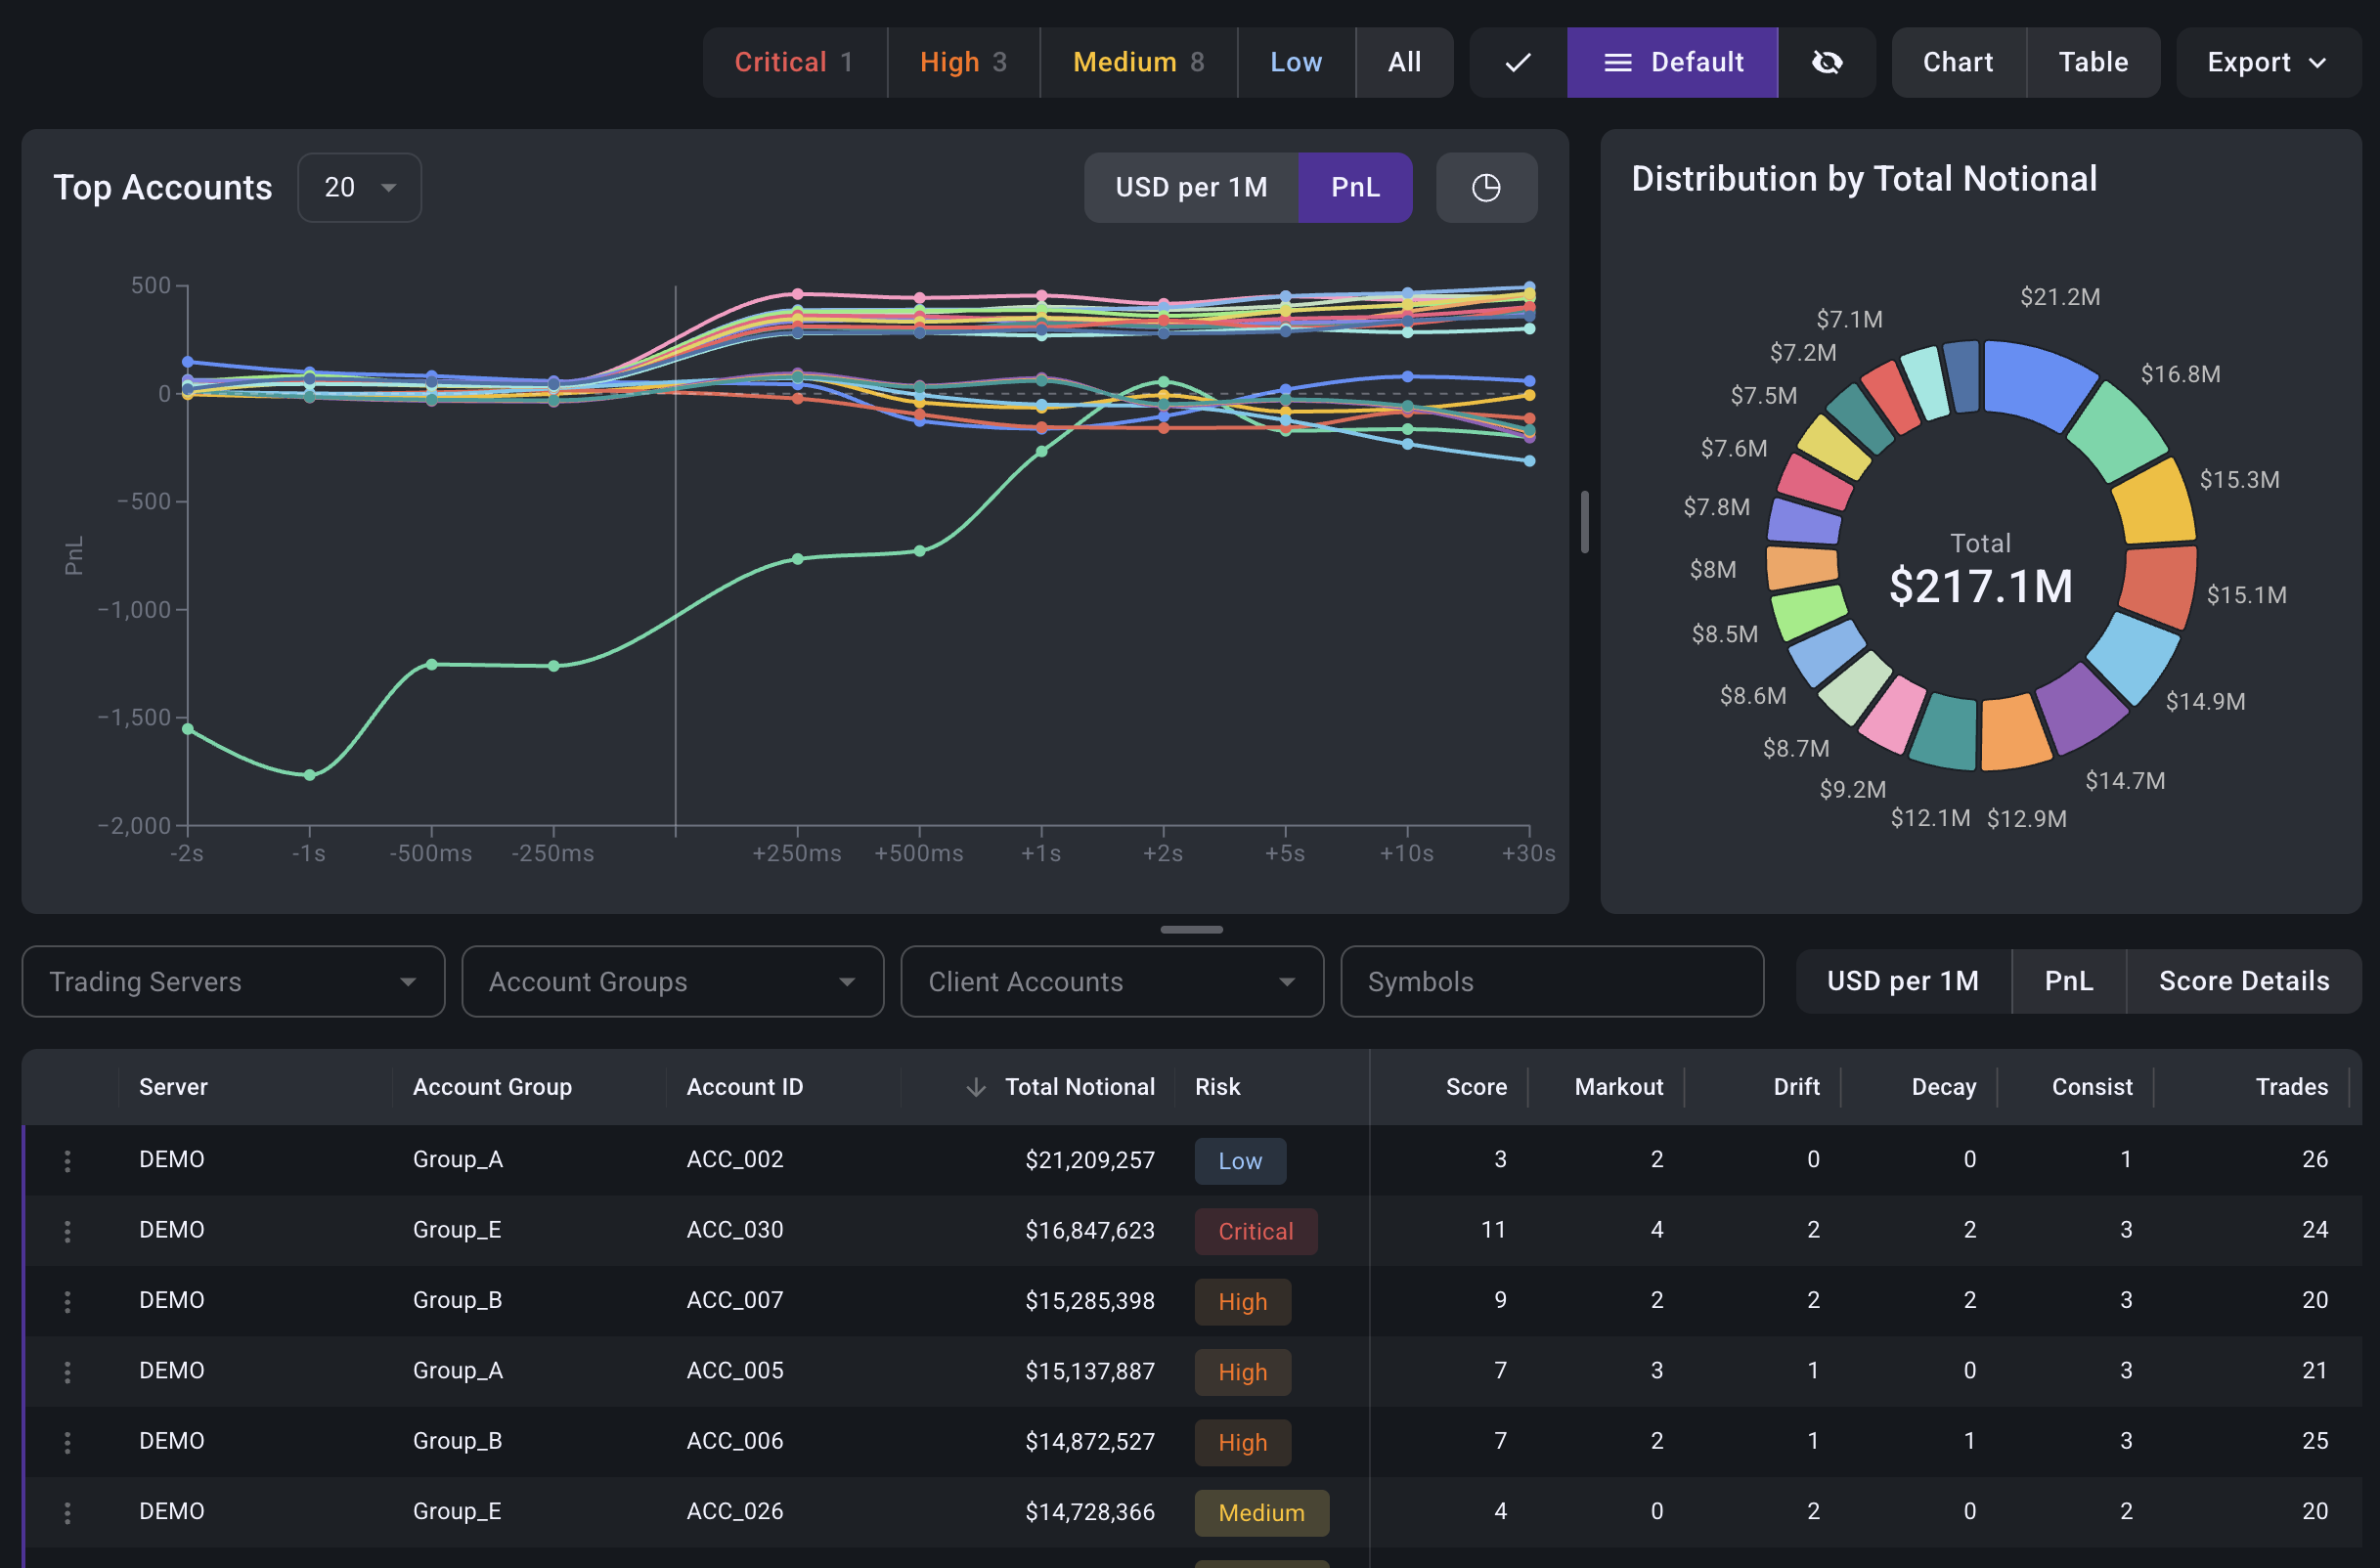Image resolution: width=2380 pixels, height=1568 pixels.
Task: Click the Group_B cell of ACC_006
Action: (x=457, y=1441)
